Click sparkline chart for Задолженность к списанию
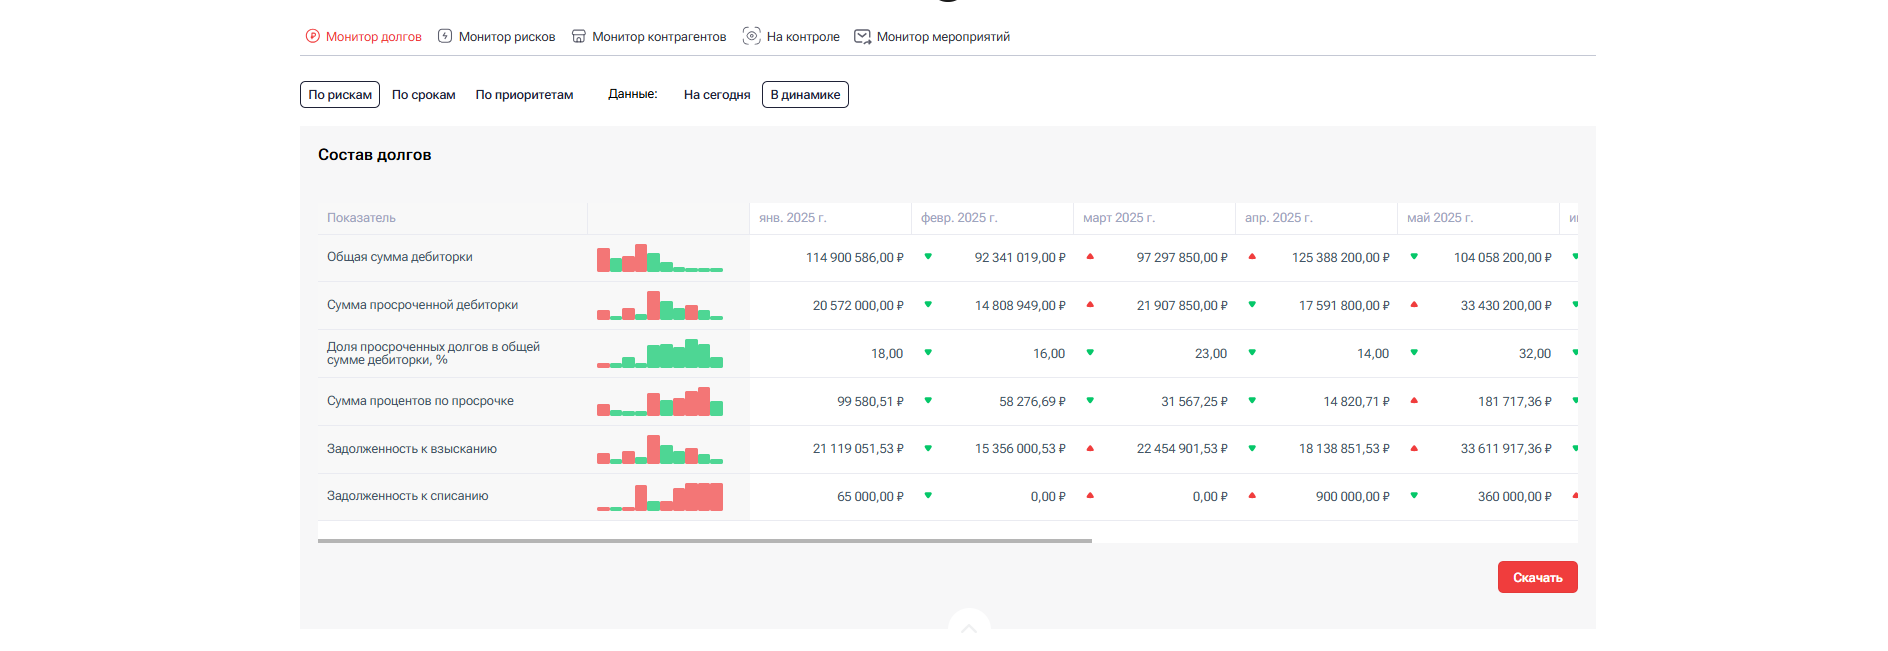 click(660, 497)
